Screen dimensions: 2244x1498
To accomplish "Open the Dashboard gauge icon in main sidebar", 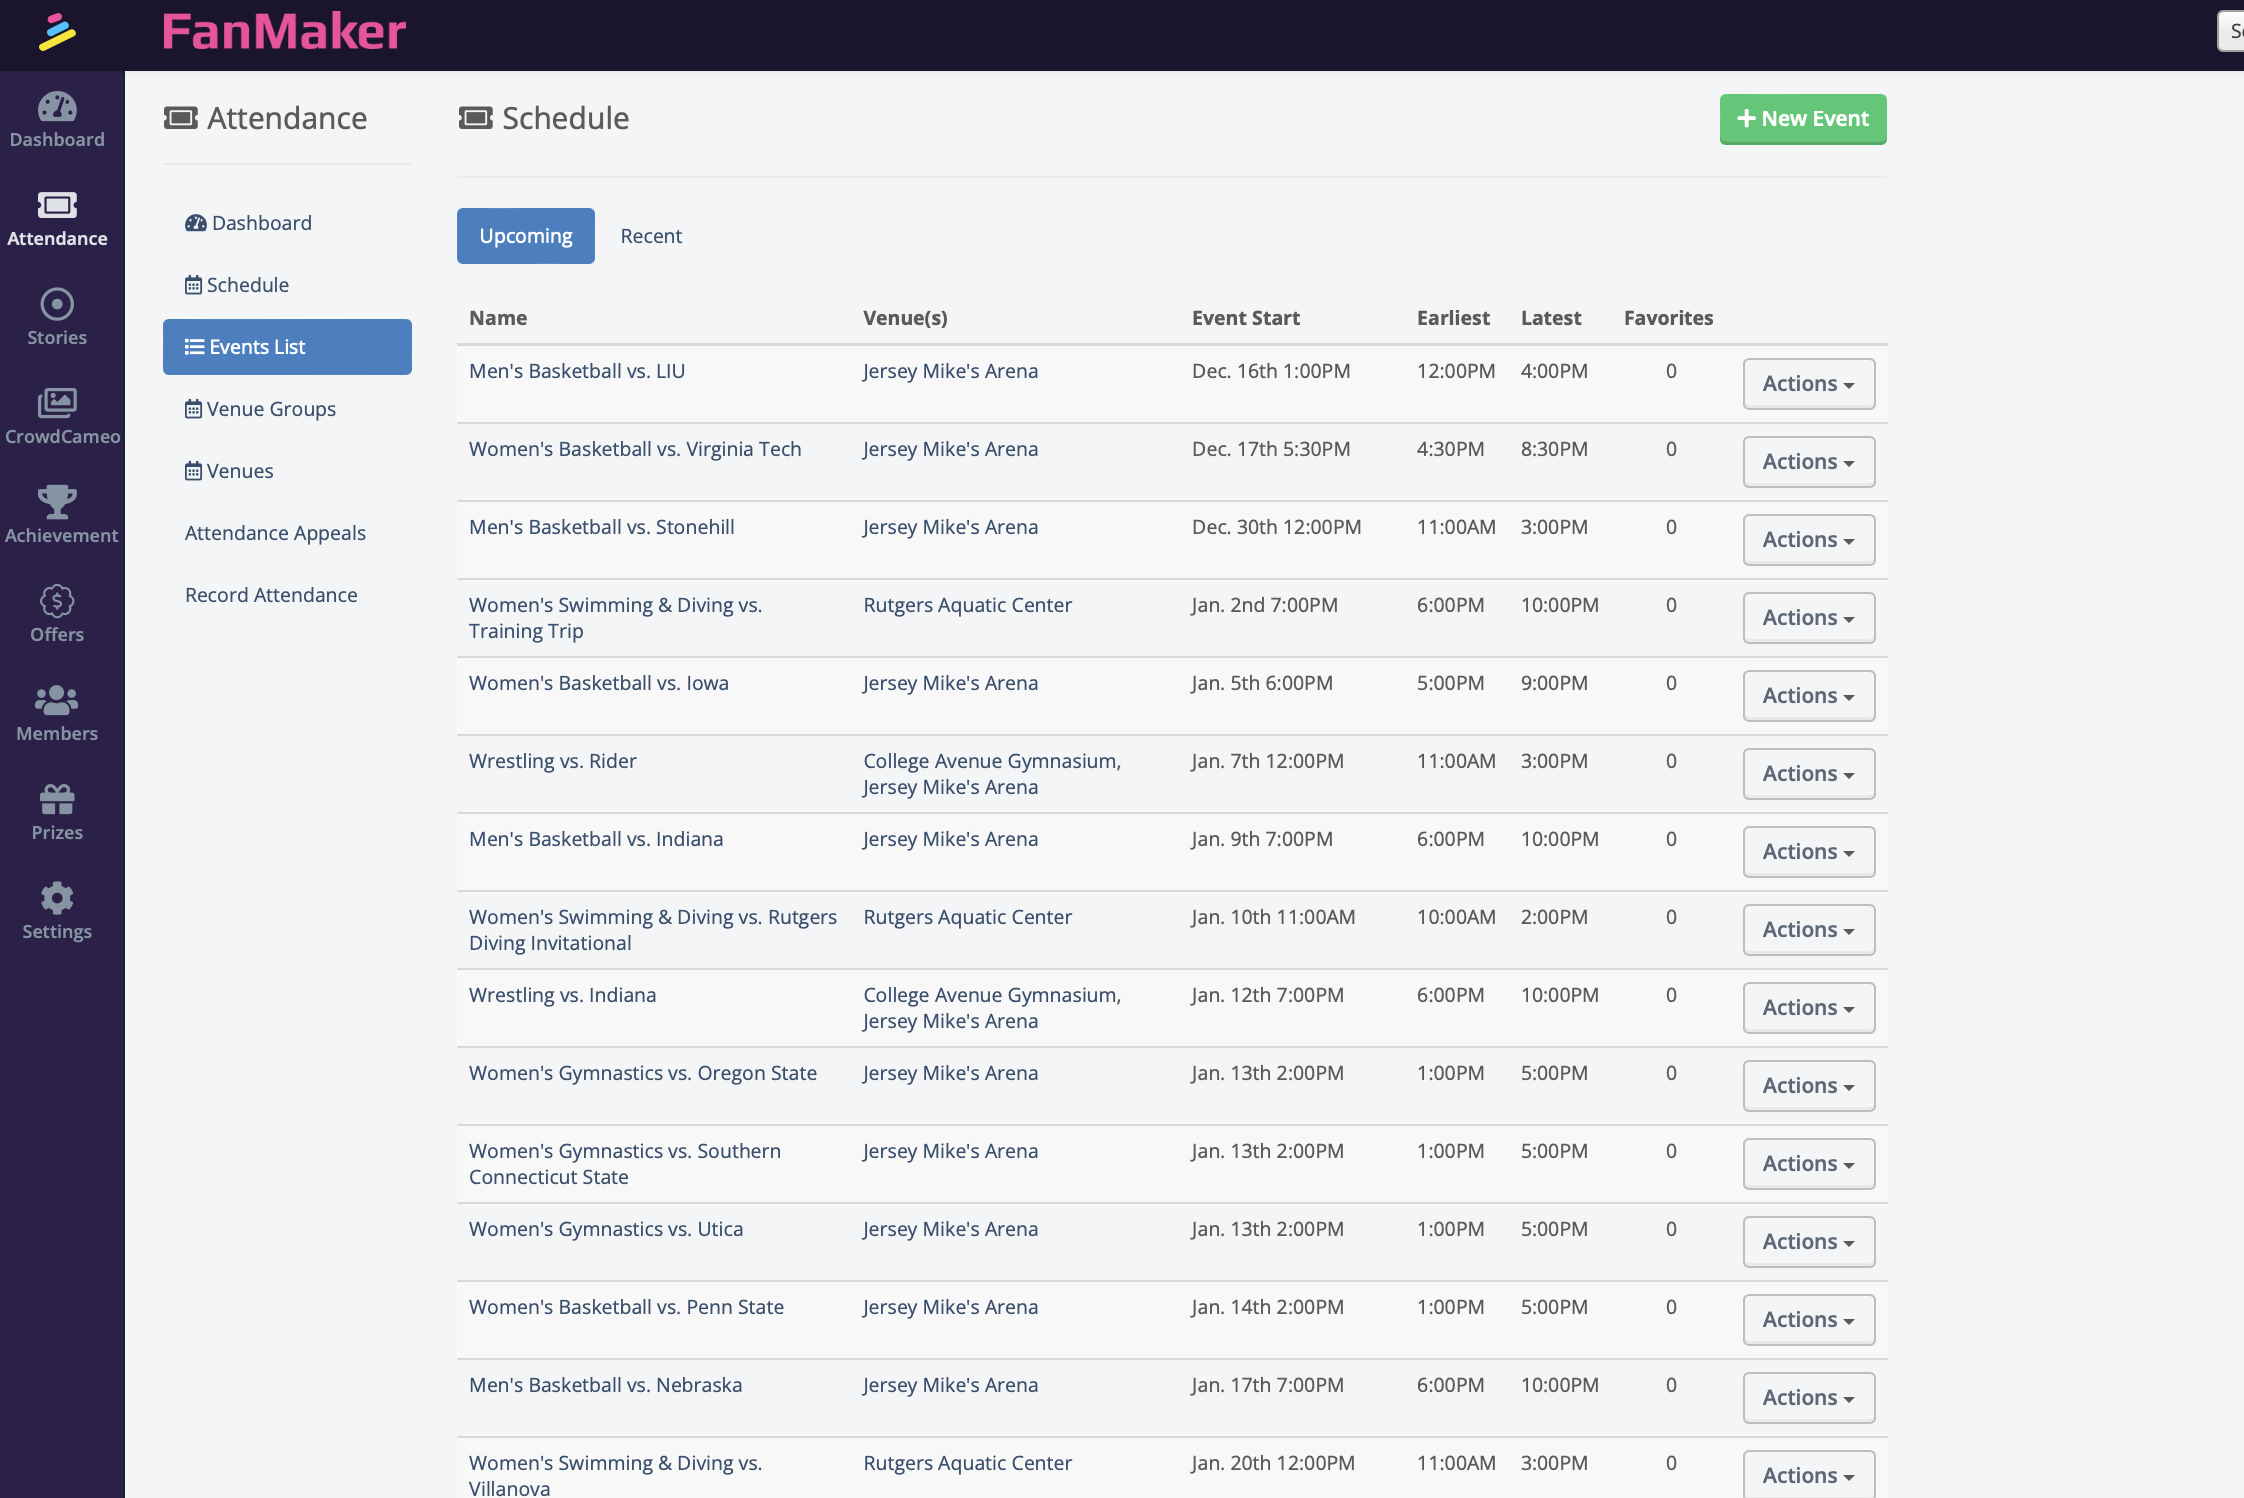I will coord(57,108).
